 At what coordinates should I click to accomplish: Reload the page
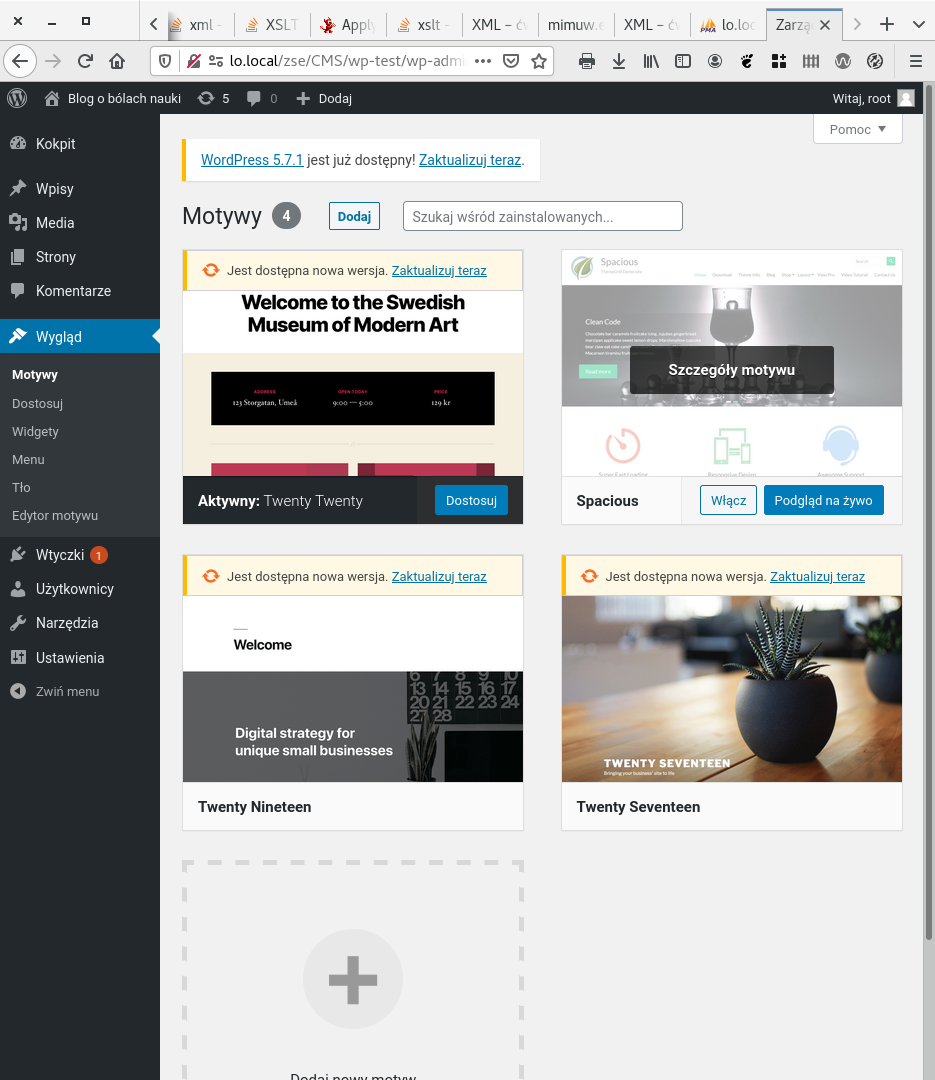pos(85,61)
